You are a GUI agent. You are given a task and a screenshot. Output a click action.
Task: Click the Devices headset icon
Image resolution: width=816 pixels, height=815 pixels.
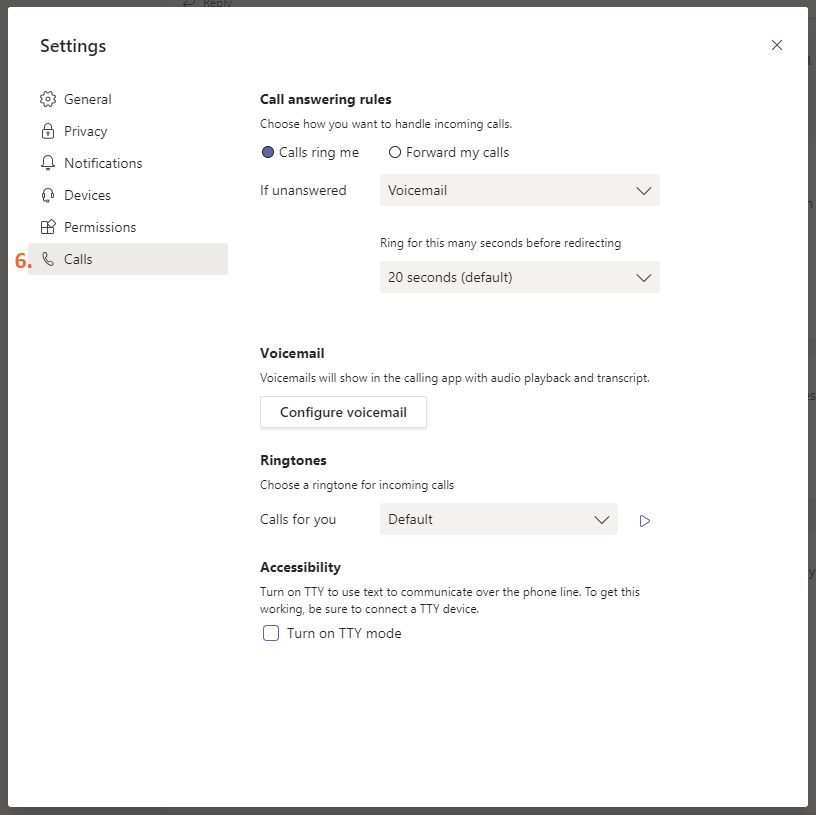47,195
